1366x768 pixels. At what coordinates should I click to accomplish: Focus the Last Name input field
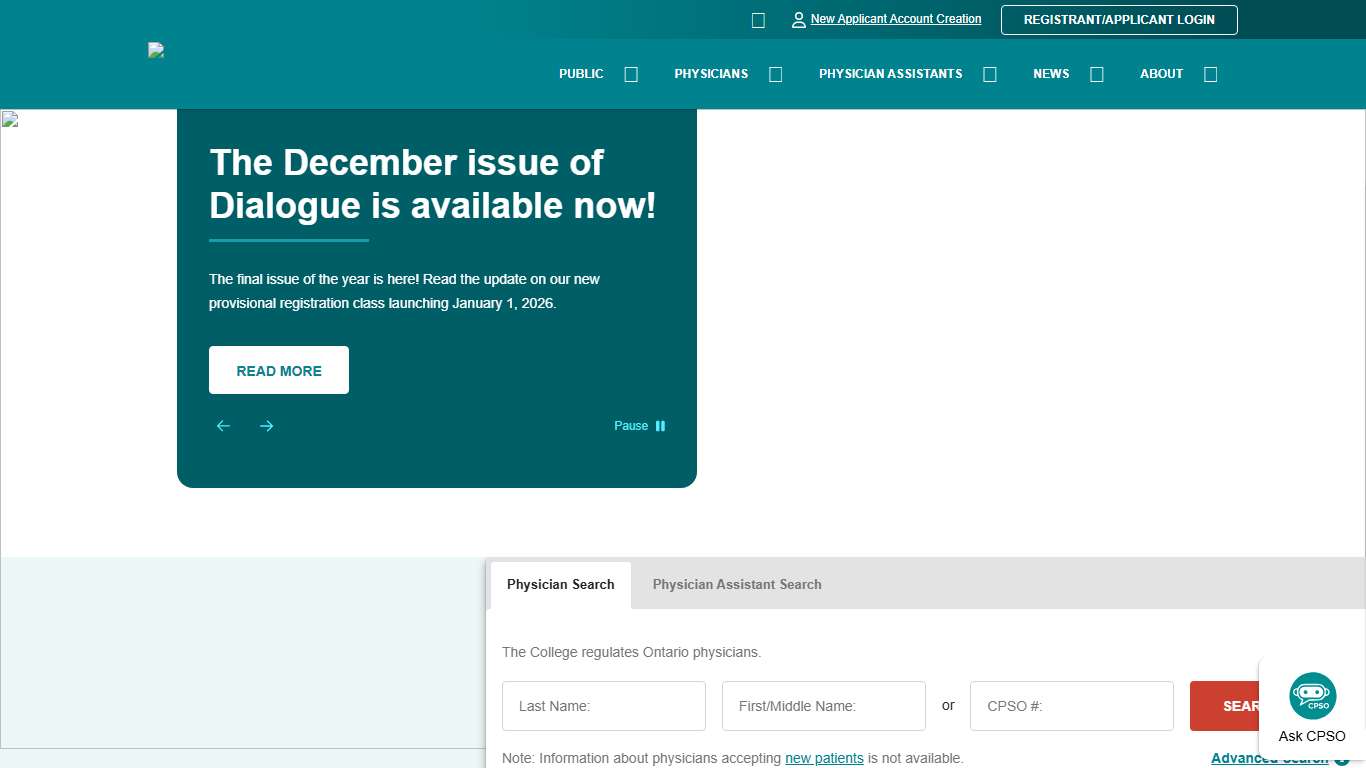click(x=604, y=706)
